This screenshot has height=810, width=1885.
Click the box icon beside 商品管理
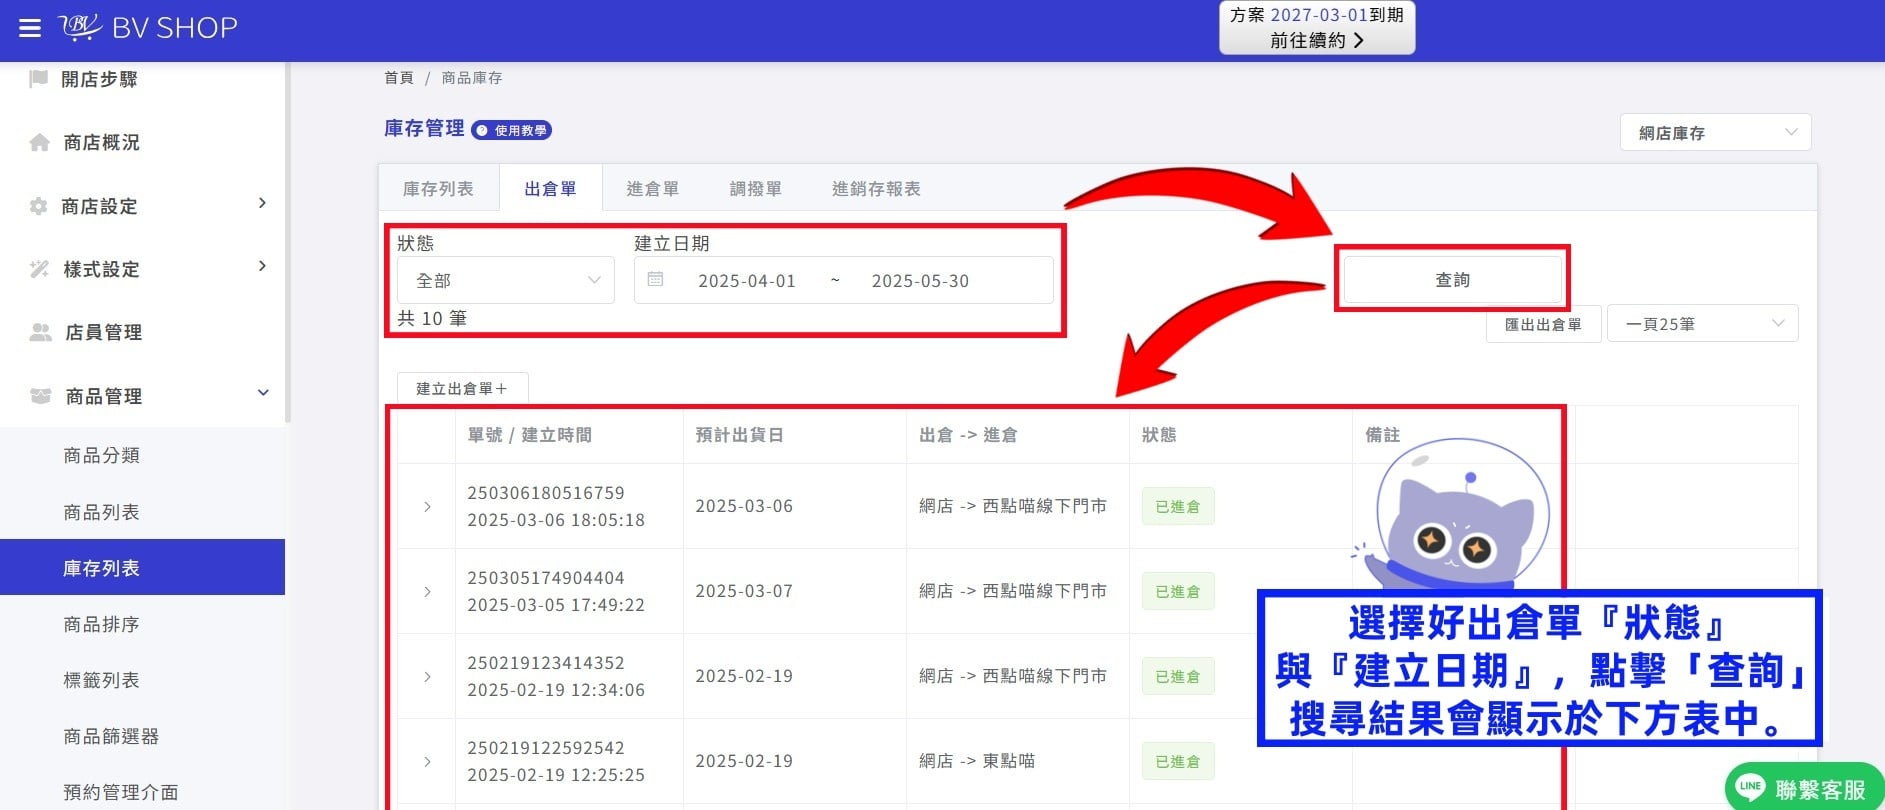pyautogui.click(x=41, y=396)
